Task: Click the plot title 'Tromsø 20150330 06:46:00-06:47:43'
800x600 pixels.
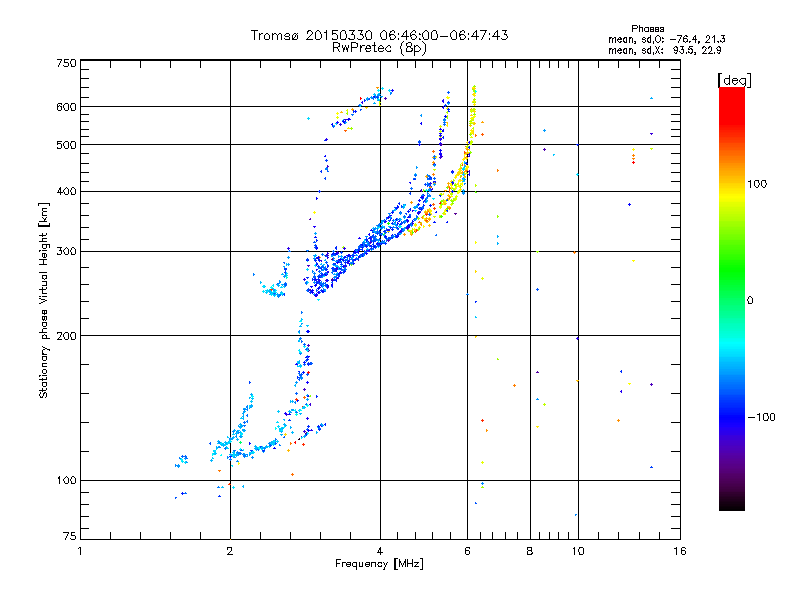Action: [379, 35]
